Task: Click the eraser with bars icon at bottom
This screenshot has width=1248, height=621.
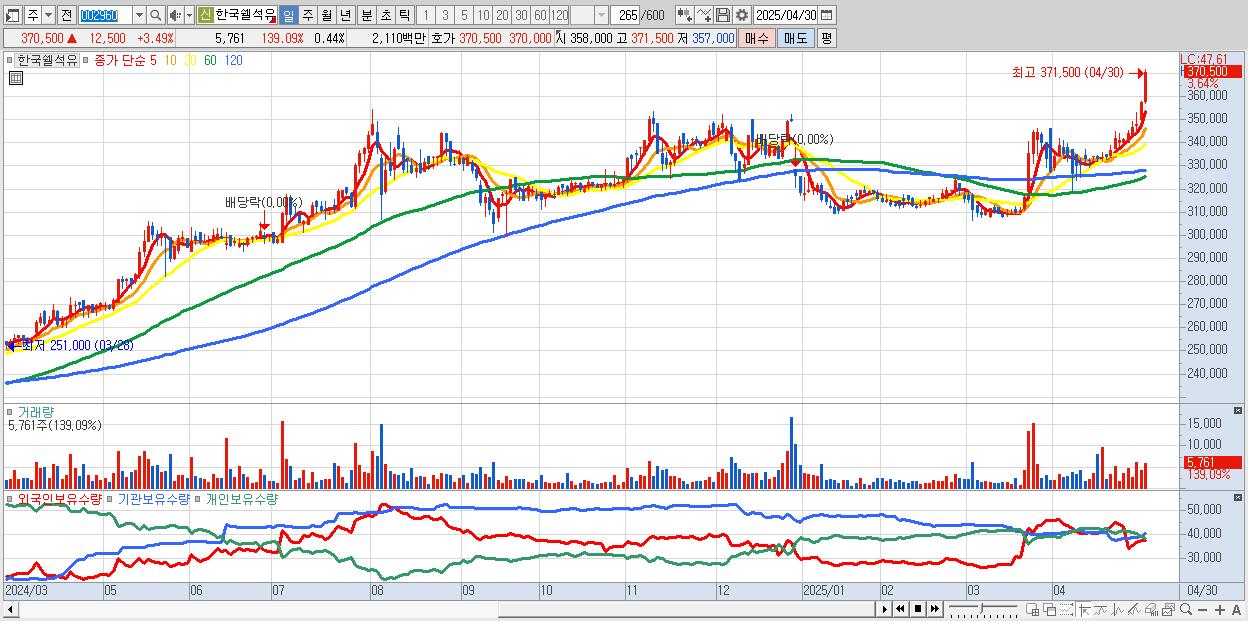Action: 1152,609
